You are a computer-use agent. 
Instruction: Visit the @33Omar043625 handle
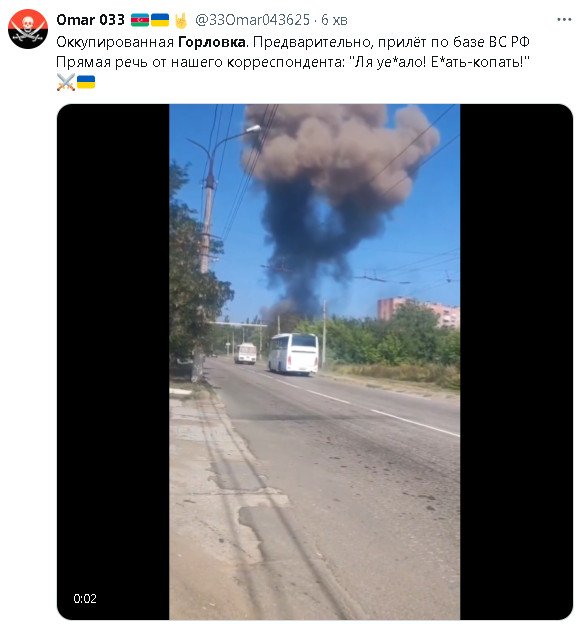point(252,20)
